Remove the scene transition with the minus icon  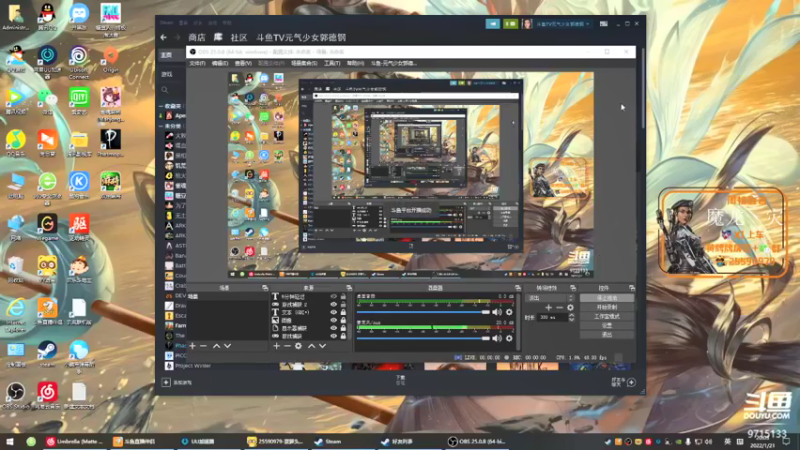pyautogui.click(x=559, y=307)
